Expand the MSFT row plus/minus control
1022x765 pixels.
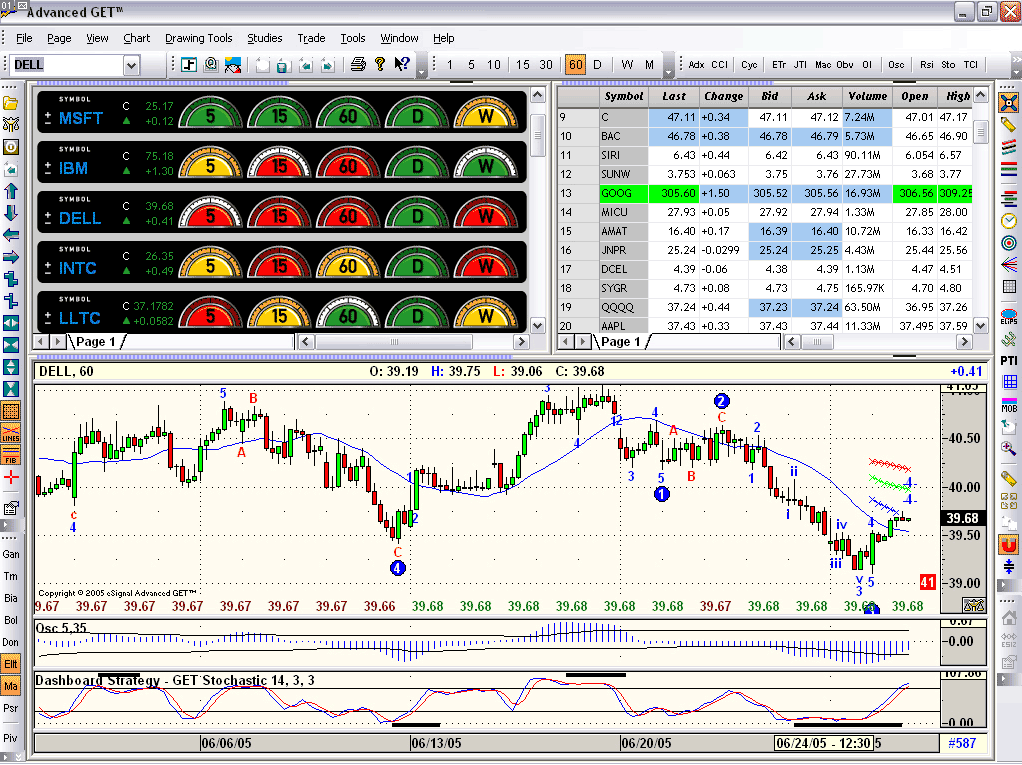pyautogui.click(x=48, y=118)
